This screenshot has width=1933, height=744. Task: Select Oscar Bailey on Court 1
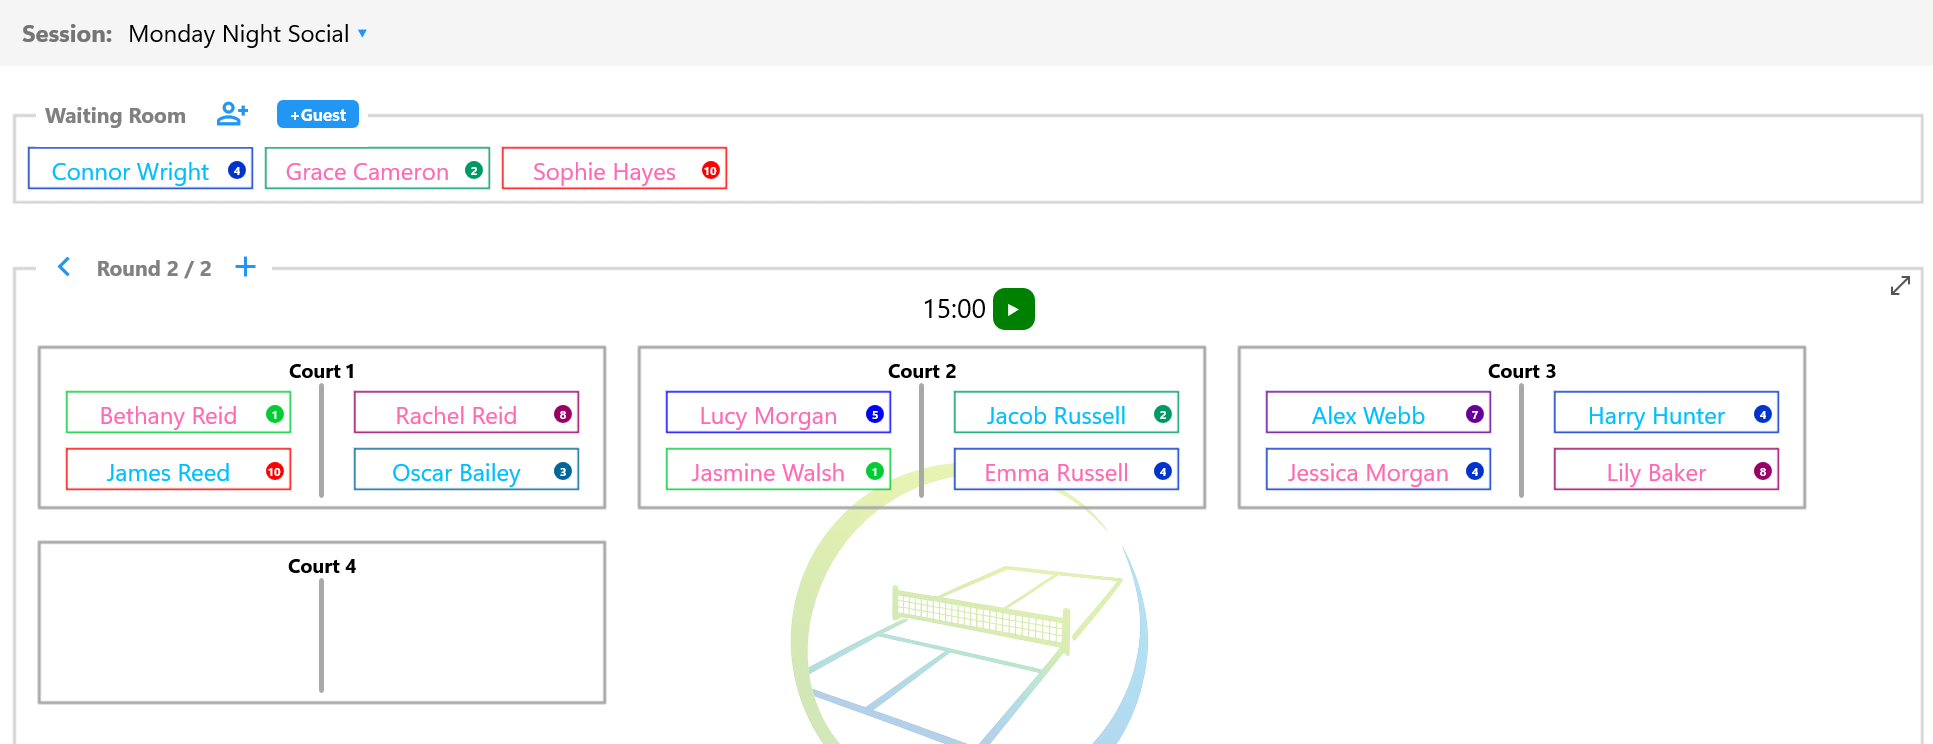tap(466, 470)
